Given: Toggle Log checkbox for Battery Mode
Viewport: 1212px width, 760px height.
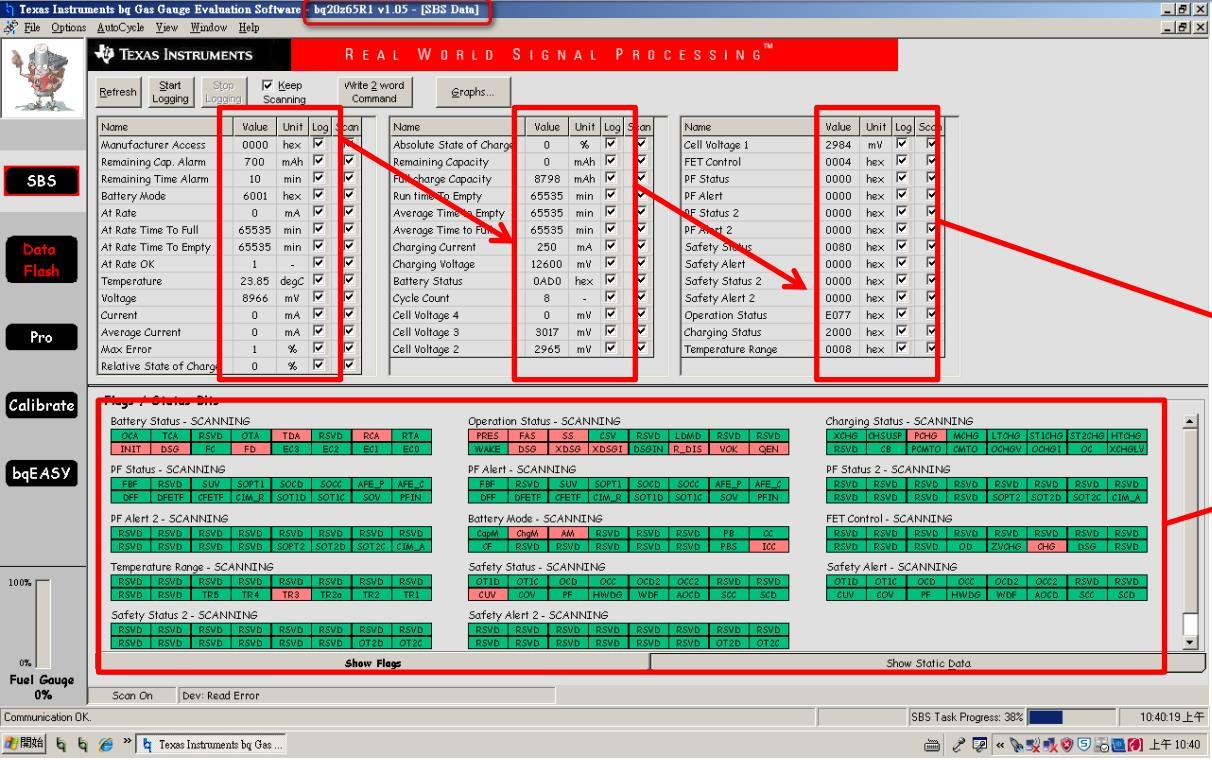Looking at the screenshot, I should point(319,195).
